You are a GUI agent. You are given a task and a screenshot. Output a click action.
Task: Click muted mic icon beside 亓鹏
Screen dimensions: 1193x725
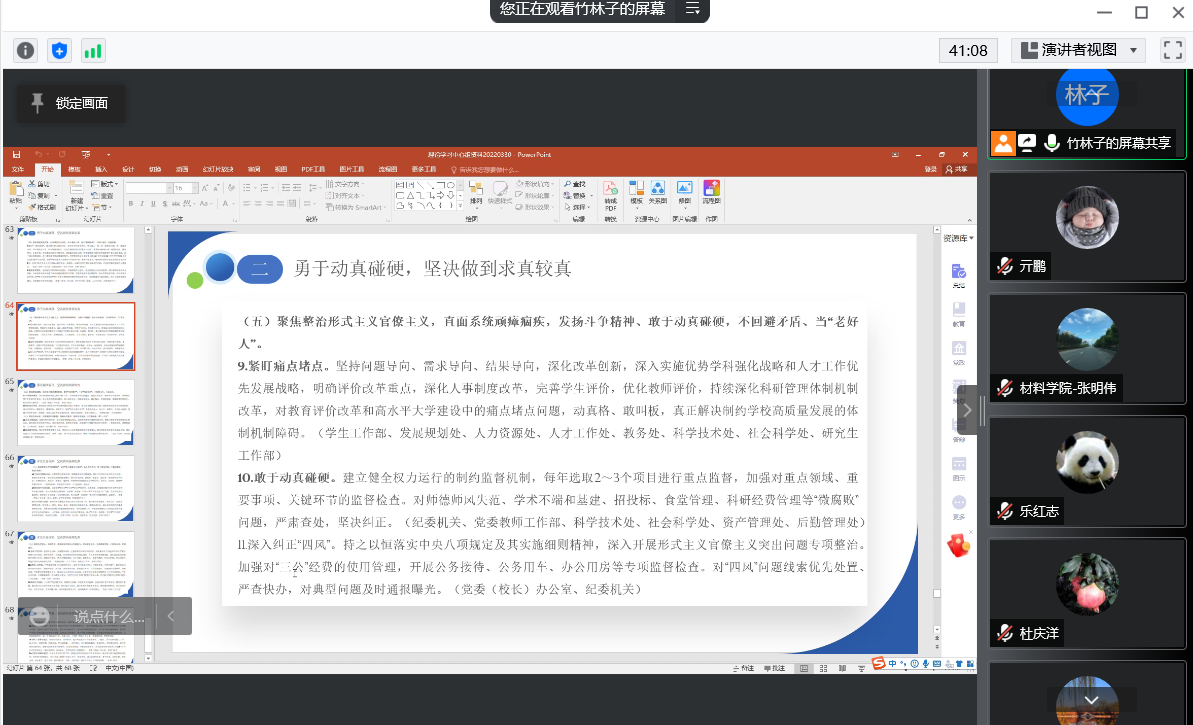pos(1004,266)
